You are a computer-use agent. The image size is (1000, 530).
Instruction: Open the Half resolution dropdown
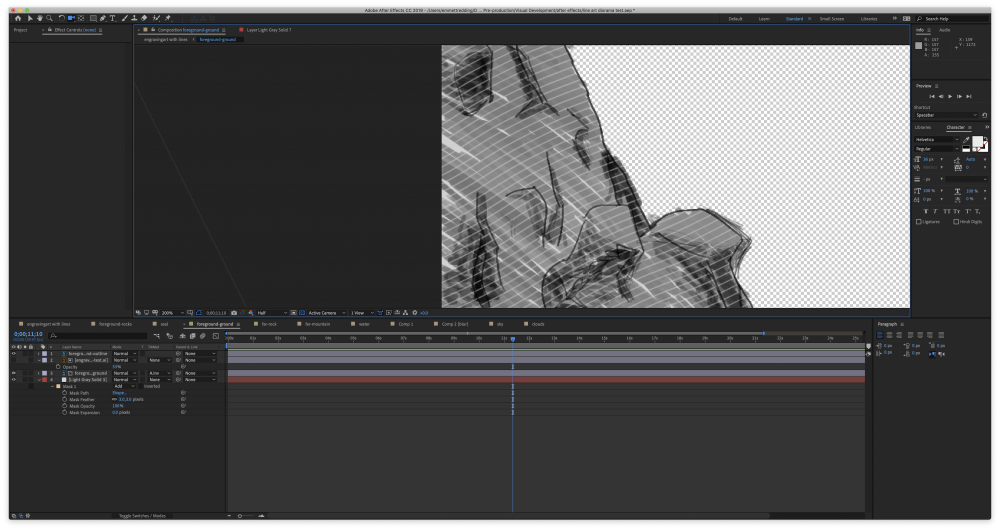coord(272,313)
